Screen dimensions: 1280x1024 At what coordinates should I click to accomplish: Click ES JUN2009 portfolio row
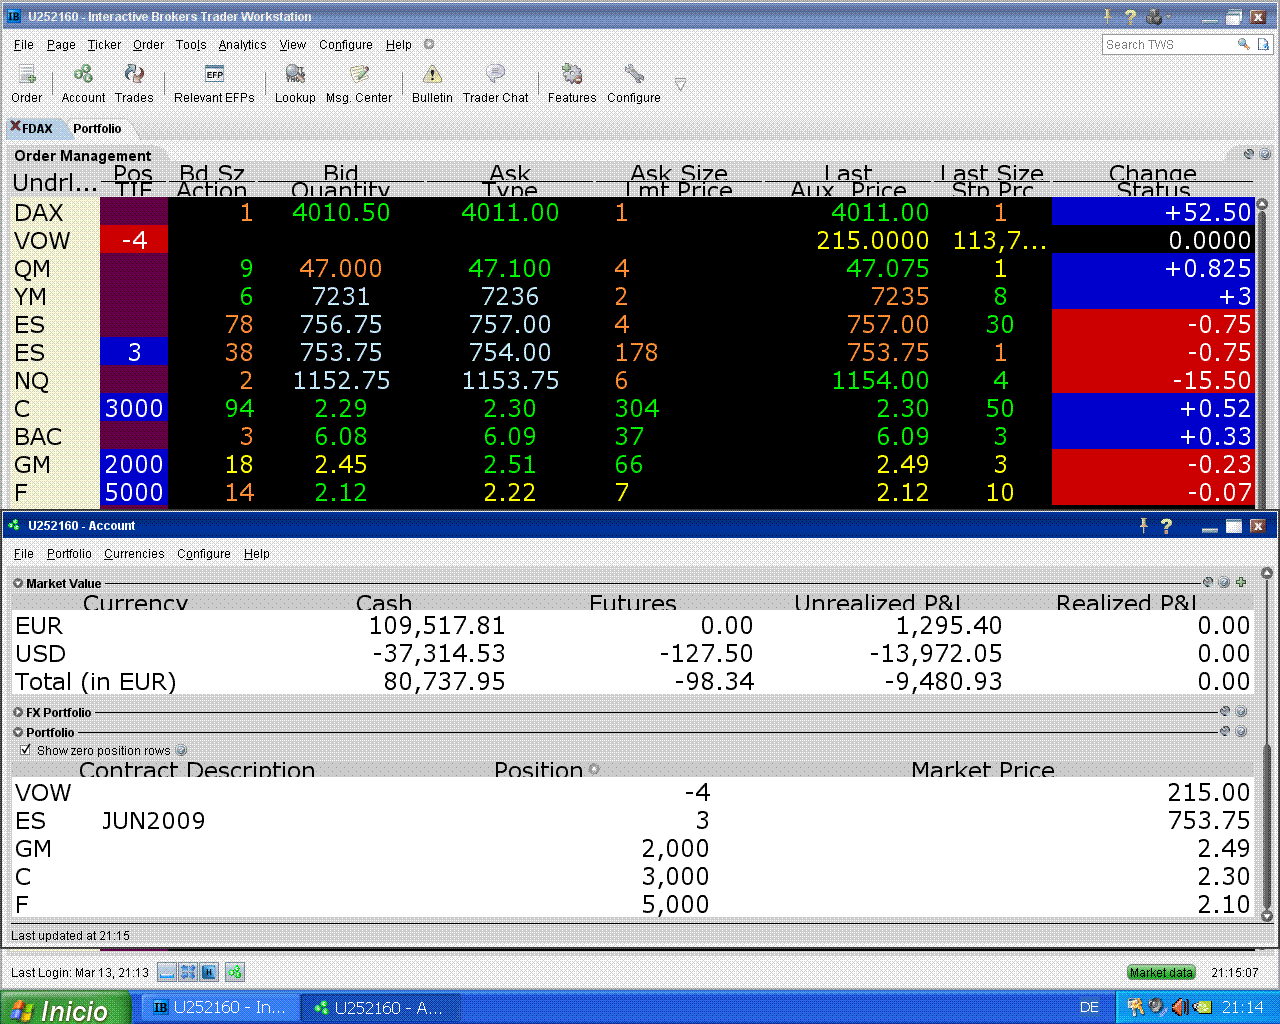pos(632,820)
